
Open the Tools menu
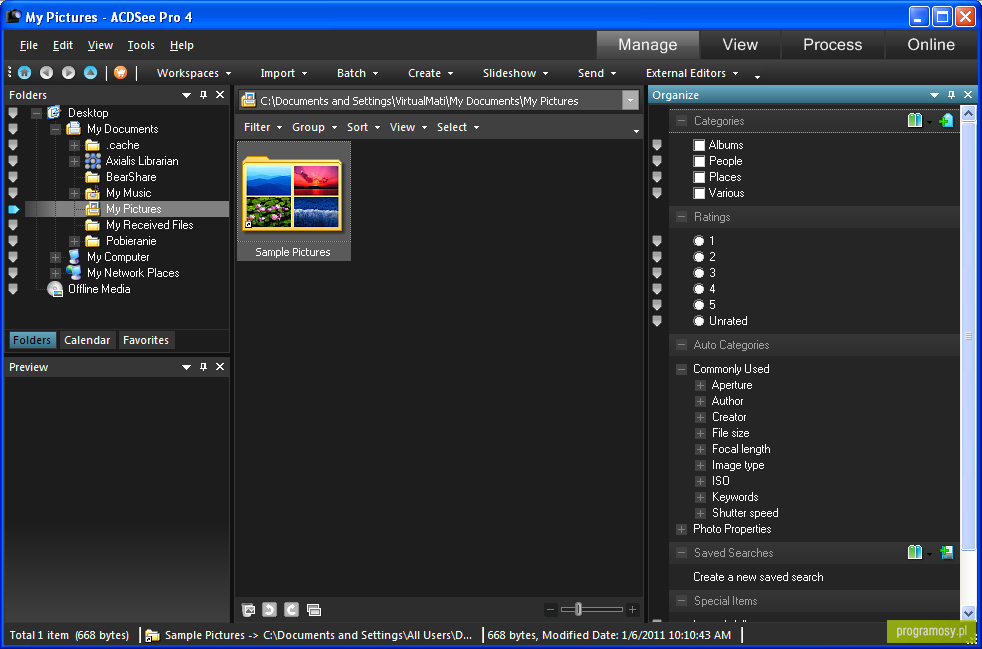[141, 45]
